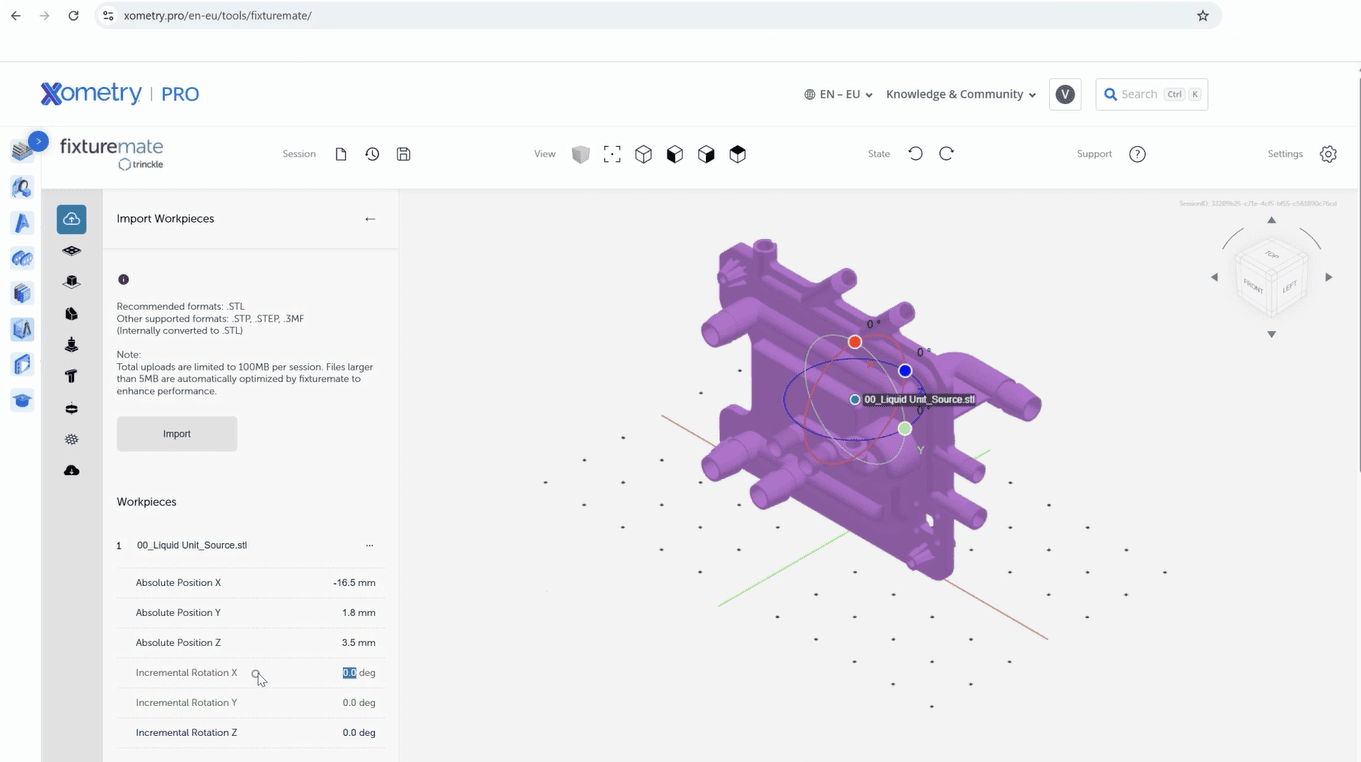The image size is (1361, 762).
Task: Click the Import button
Action: [177, 434]
